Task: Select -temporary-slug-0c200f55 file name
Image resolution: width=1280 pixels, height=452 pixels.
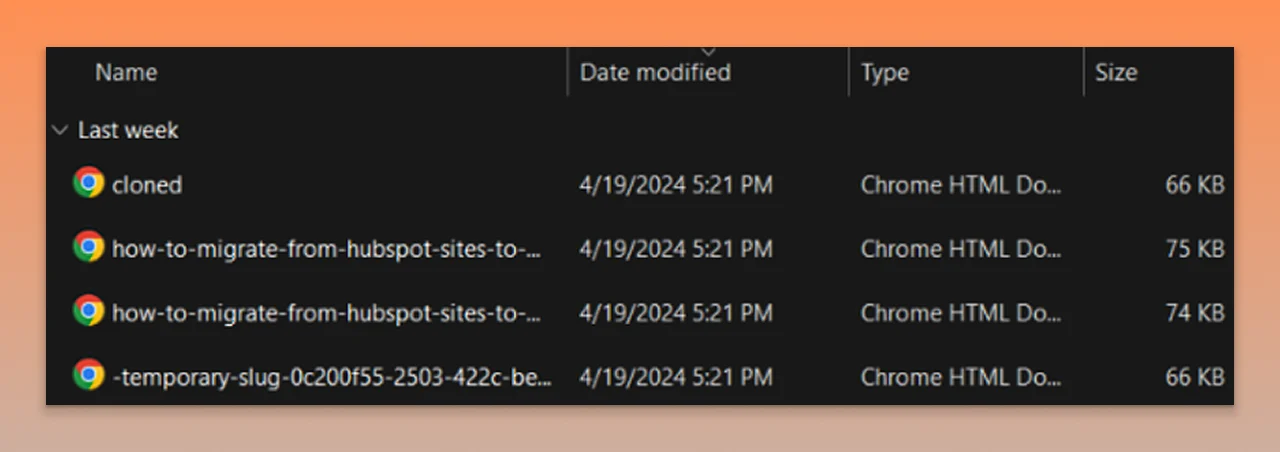Action: 331,377
